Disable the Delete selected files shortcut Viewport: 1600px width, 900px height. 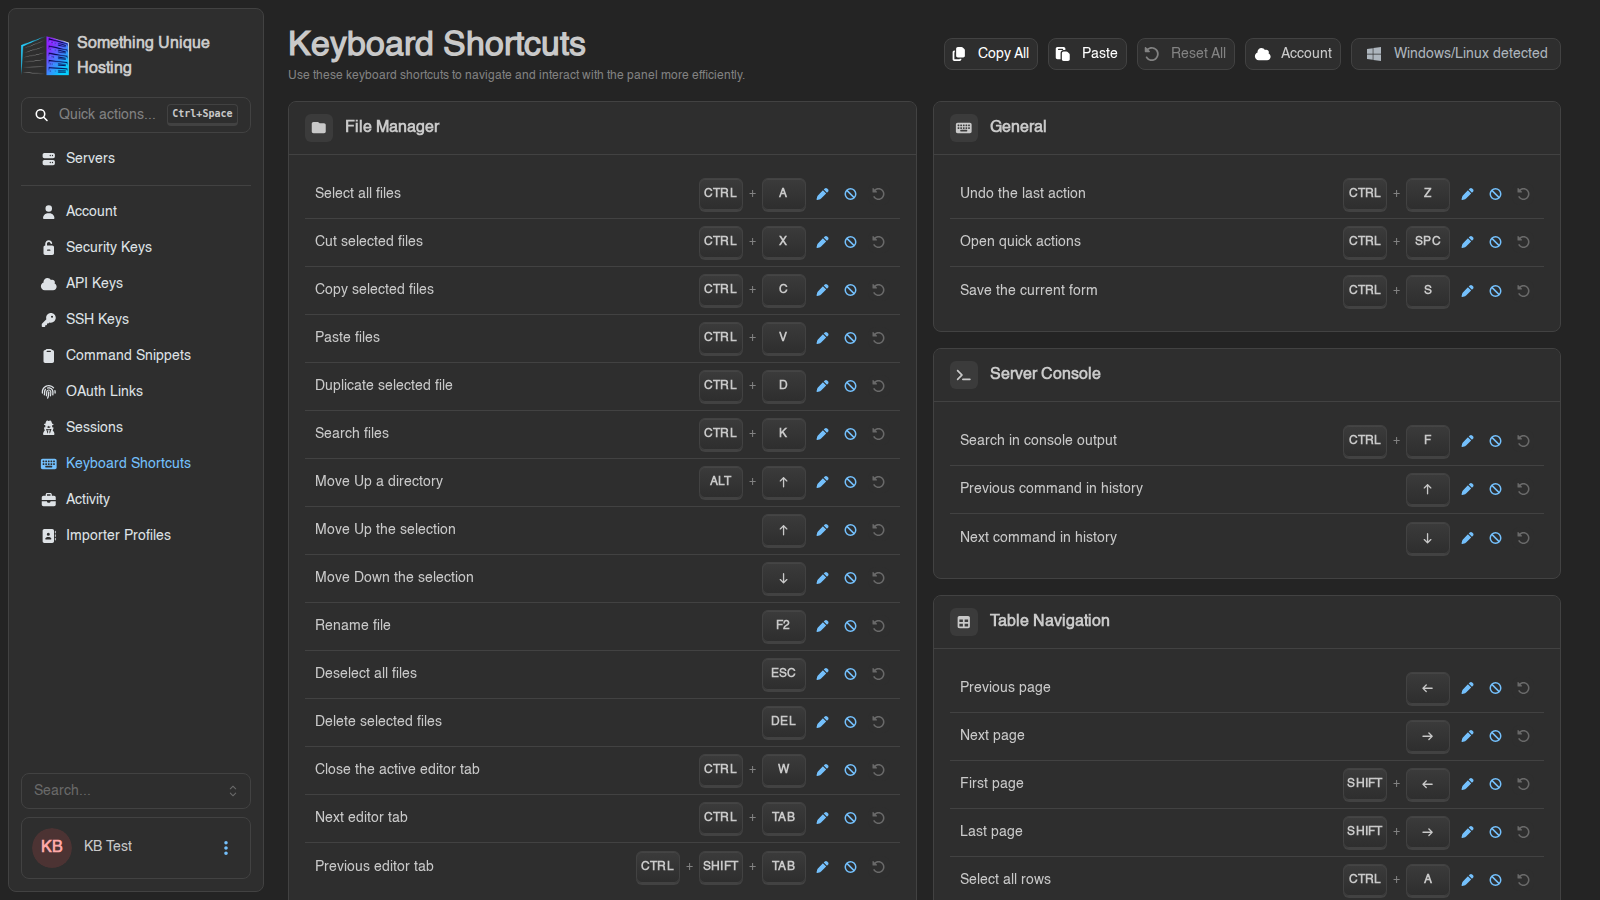(x=850, y=722)
